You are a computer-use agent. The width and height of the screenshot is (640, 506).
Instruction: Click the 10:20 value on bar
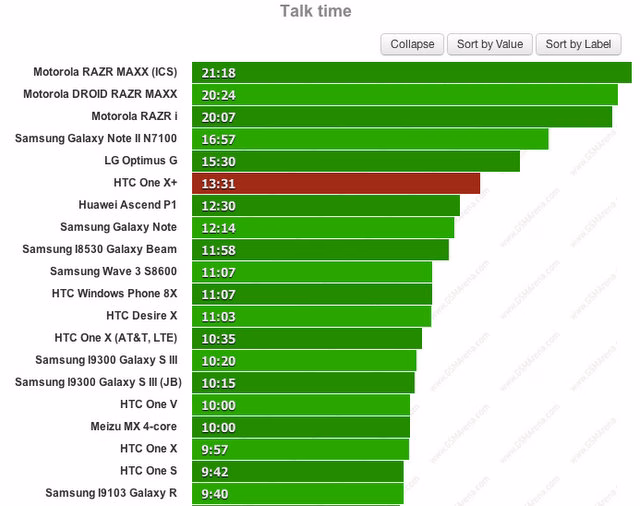click(x=218, y=361)
